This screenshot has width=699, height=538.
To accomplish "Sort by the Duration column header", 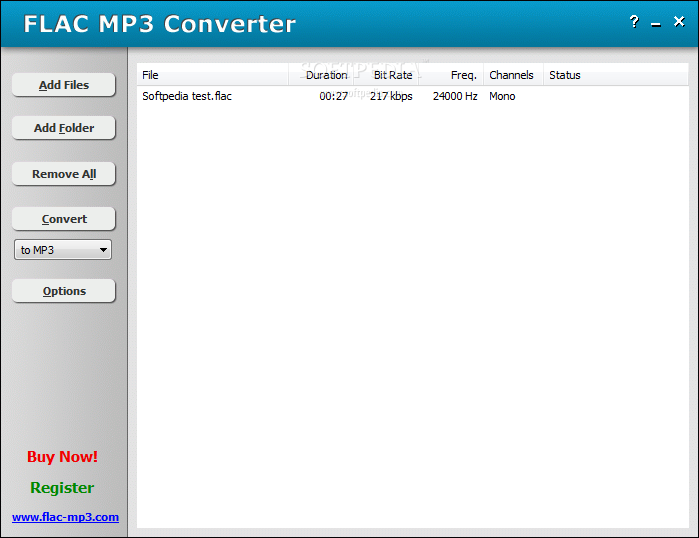I will 321,75.
